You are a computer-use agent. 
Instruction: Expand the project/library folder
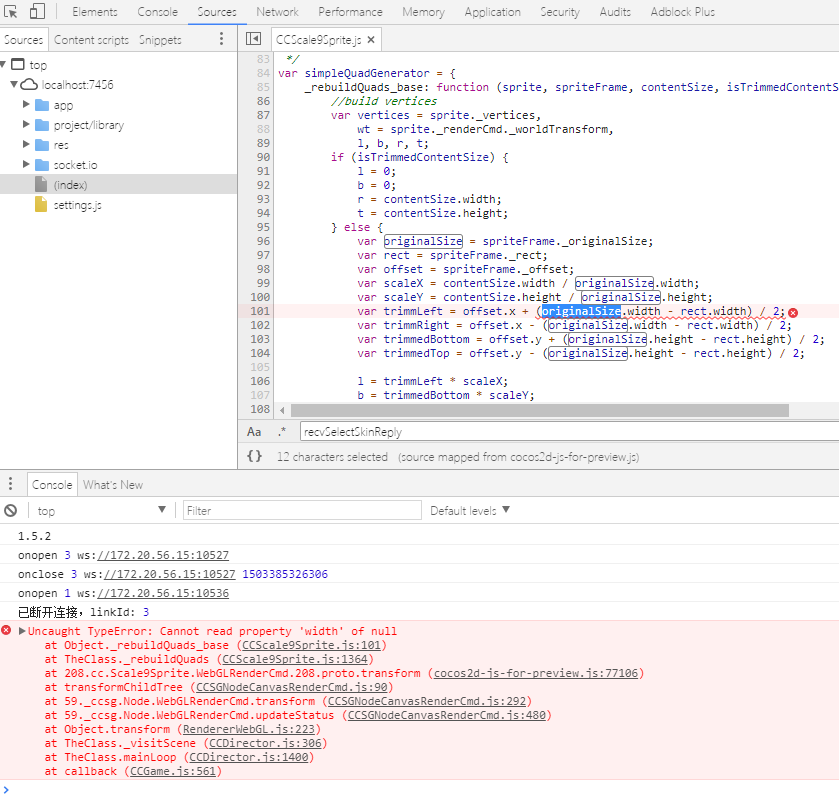(x=27, y=125)
